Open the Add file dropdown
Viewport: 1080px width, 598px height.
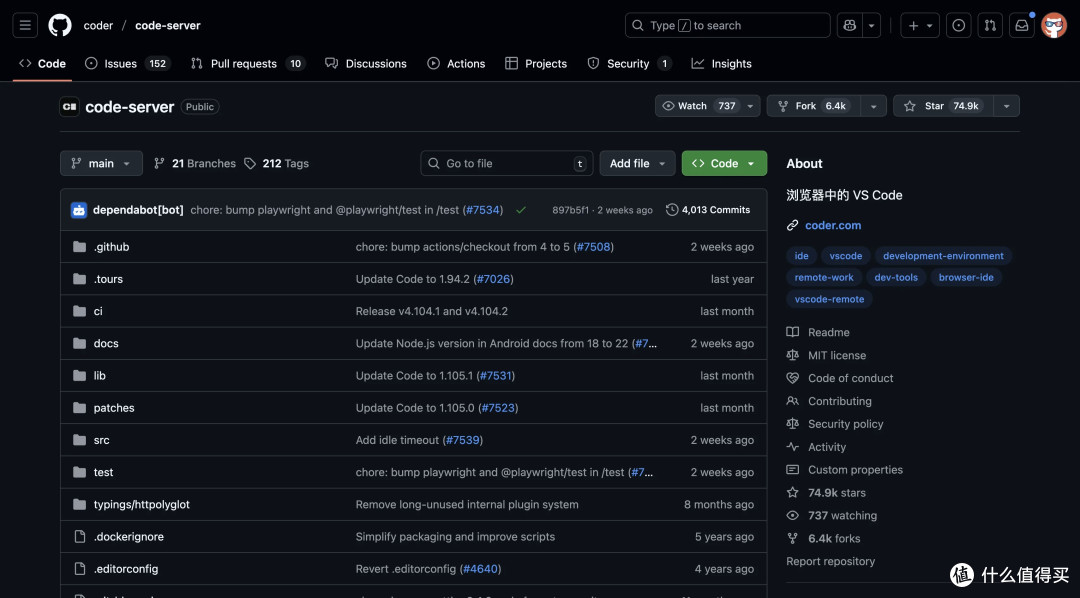tap(637, 163)
